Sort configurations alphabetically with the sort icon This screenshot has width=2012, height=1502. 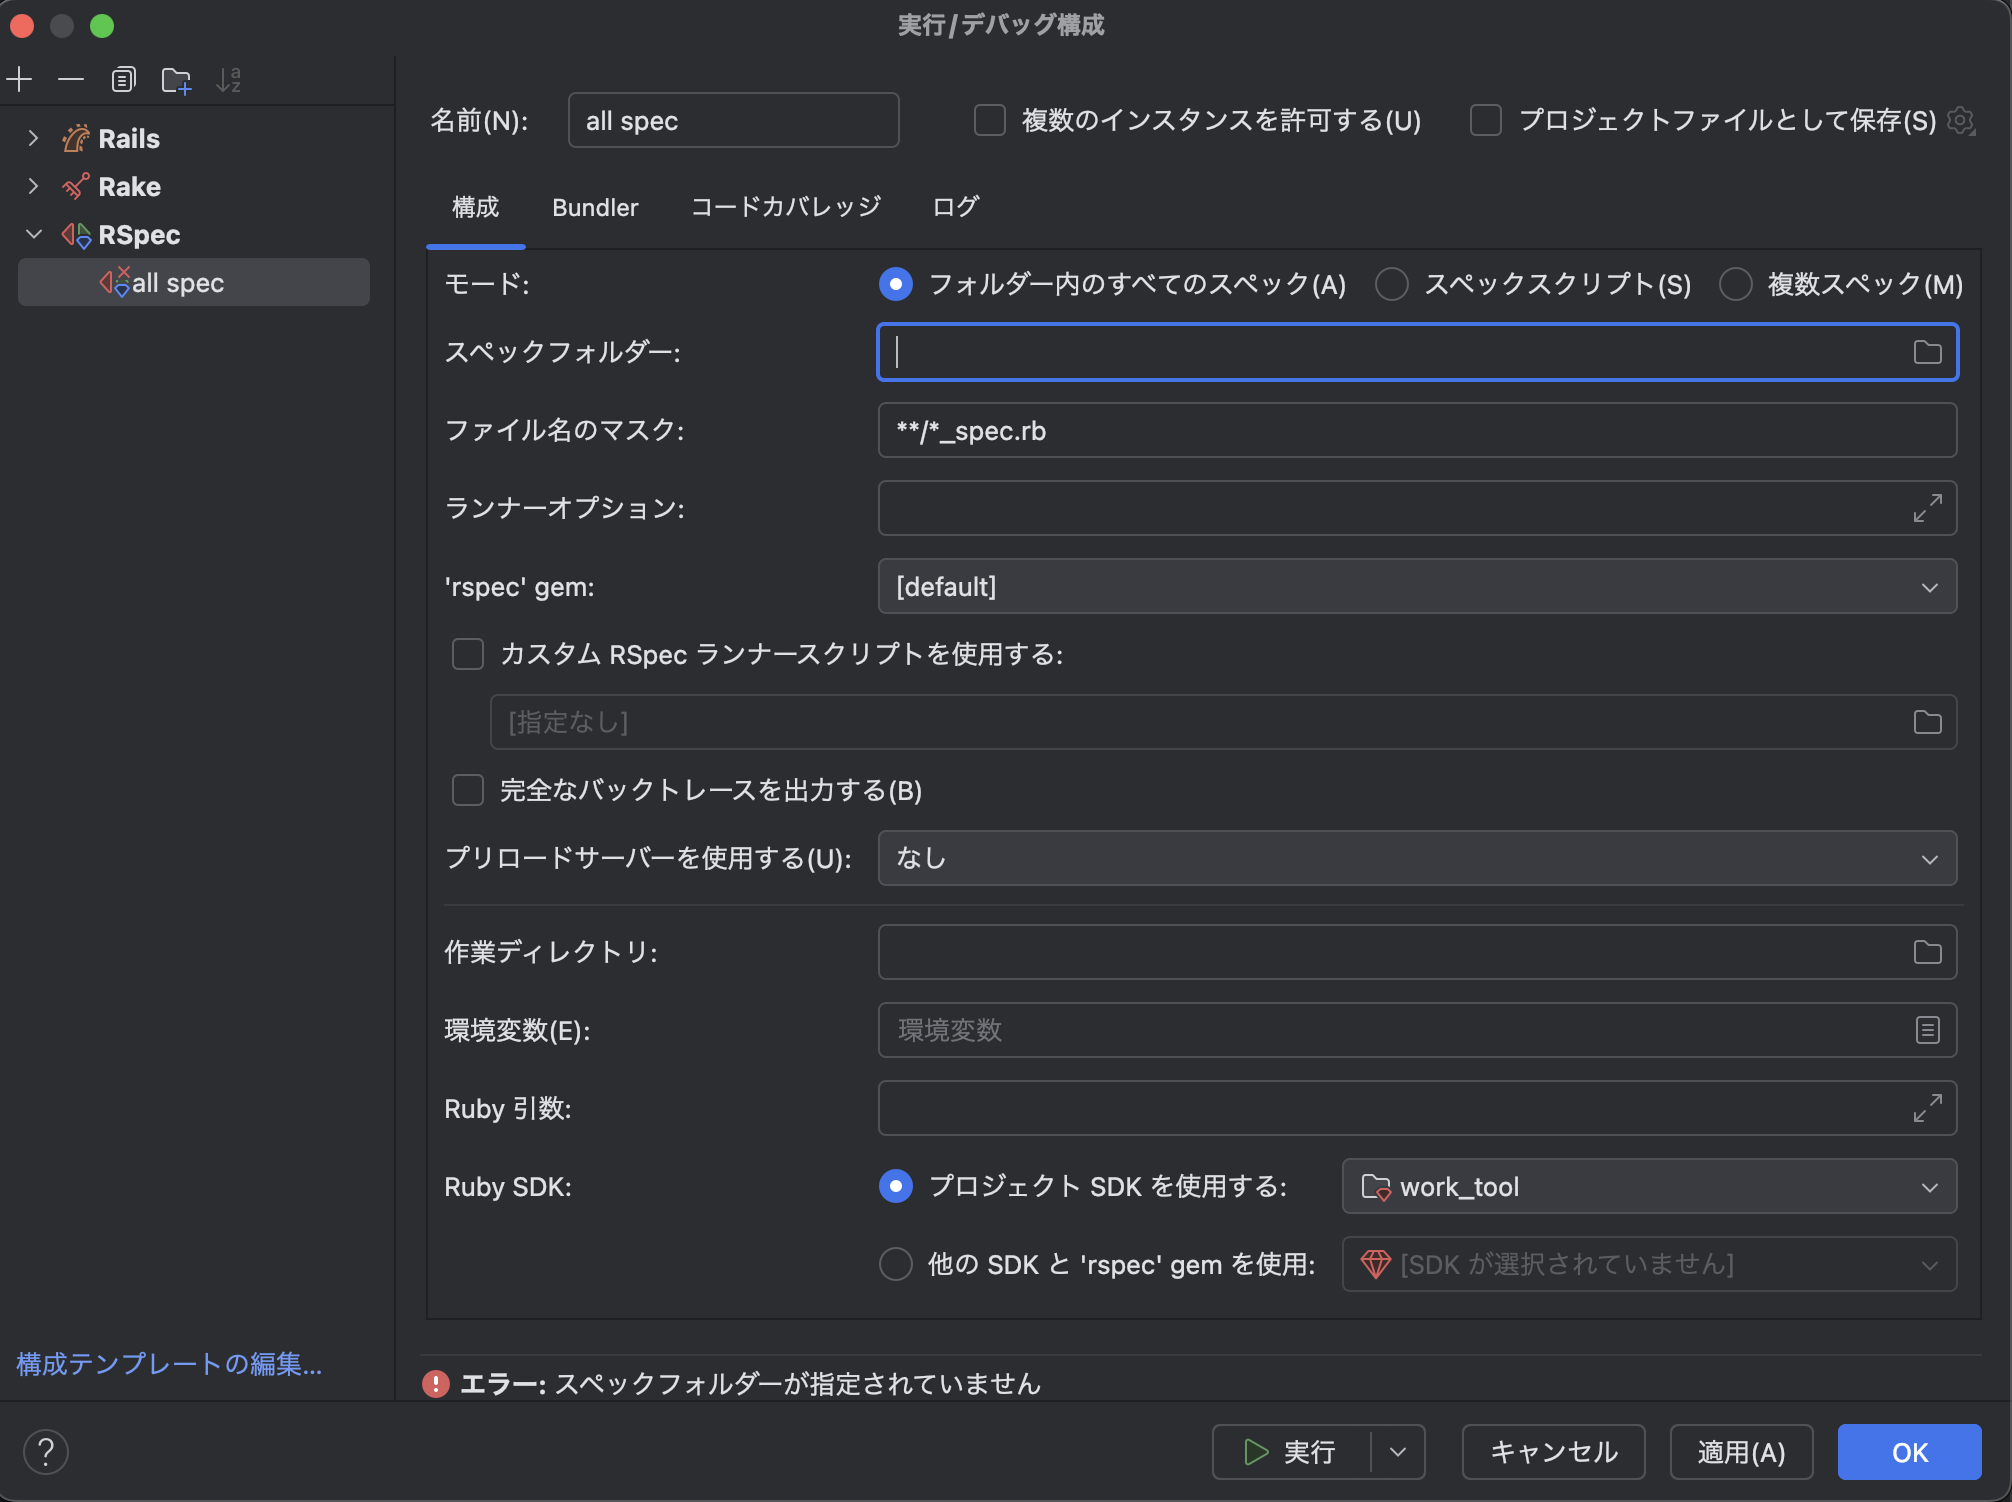[x=229, y=79]
